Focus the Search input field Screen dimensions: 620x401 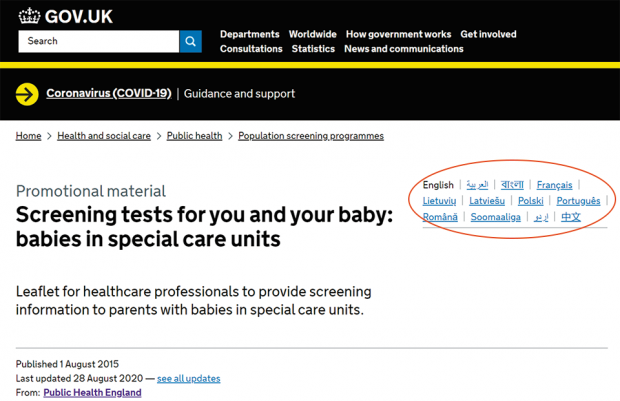pyautogui.click(x=98, y=41)
